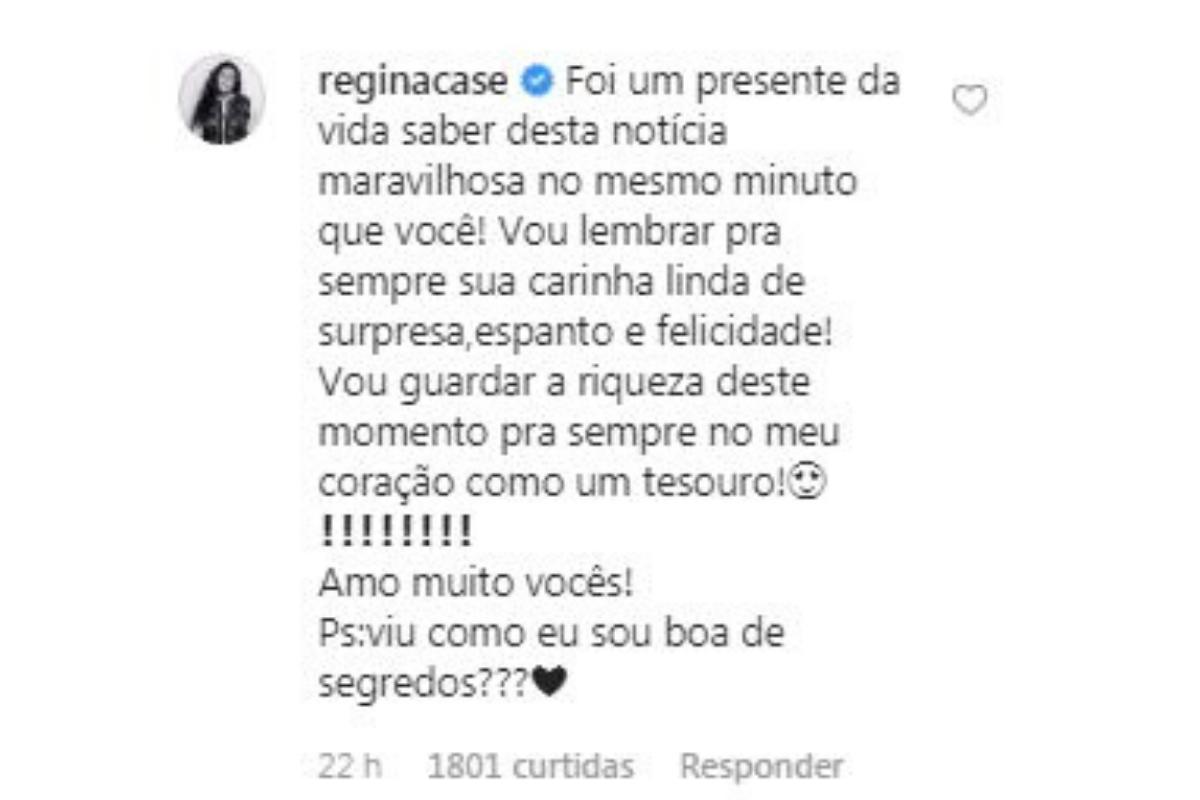Screen dimensions: 1200x800
Task: Click the line vida saber desta notícia
Action: tap(522, 133)
